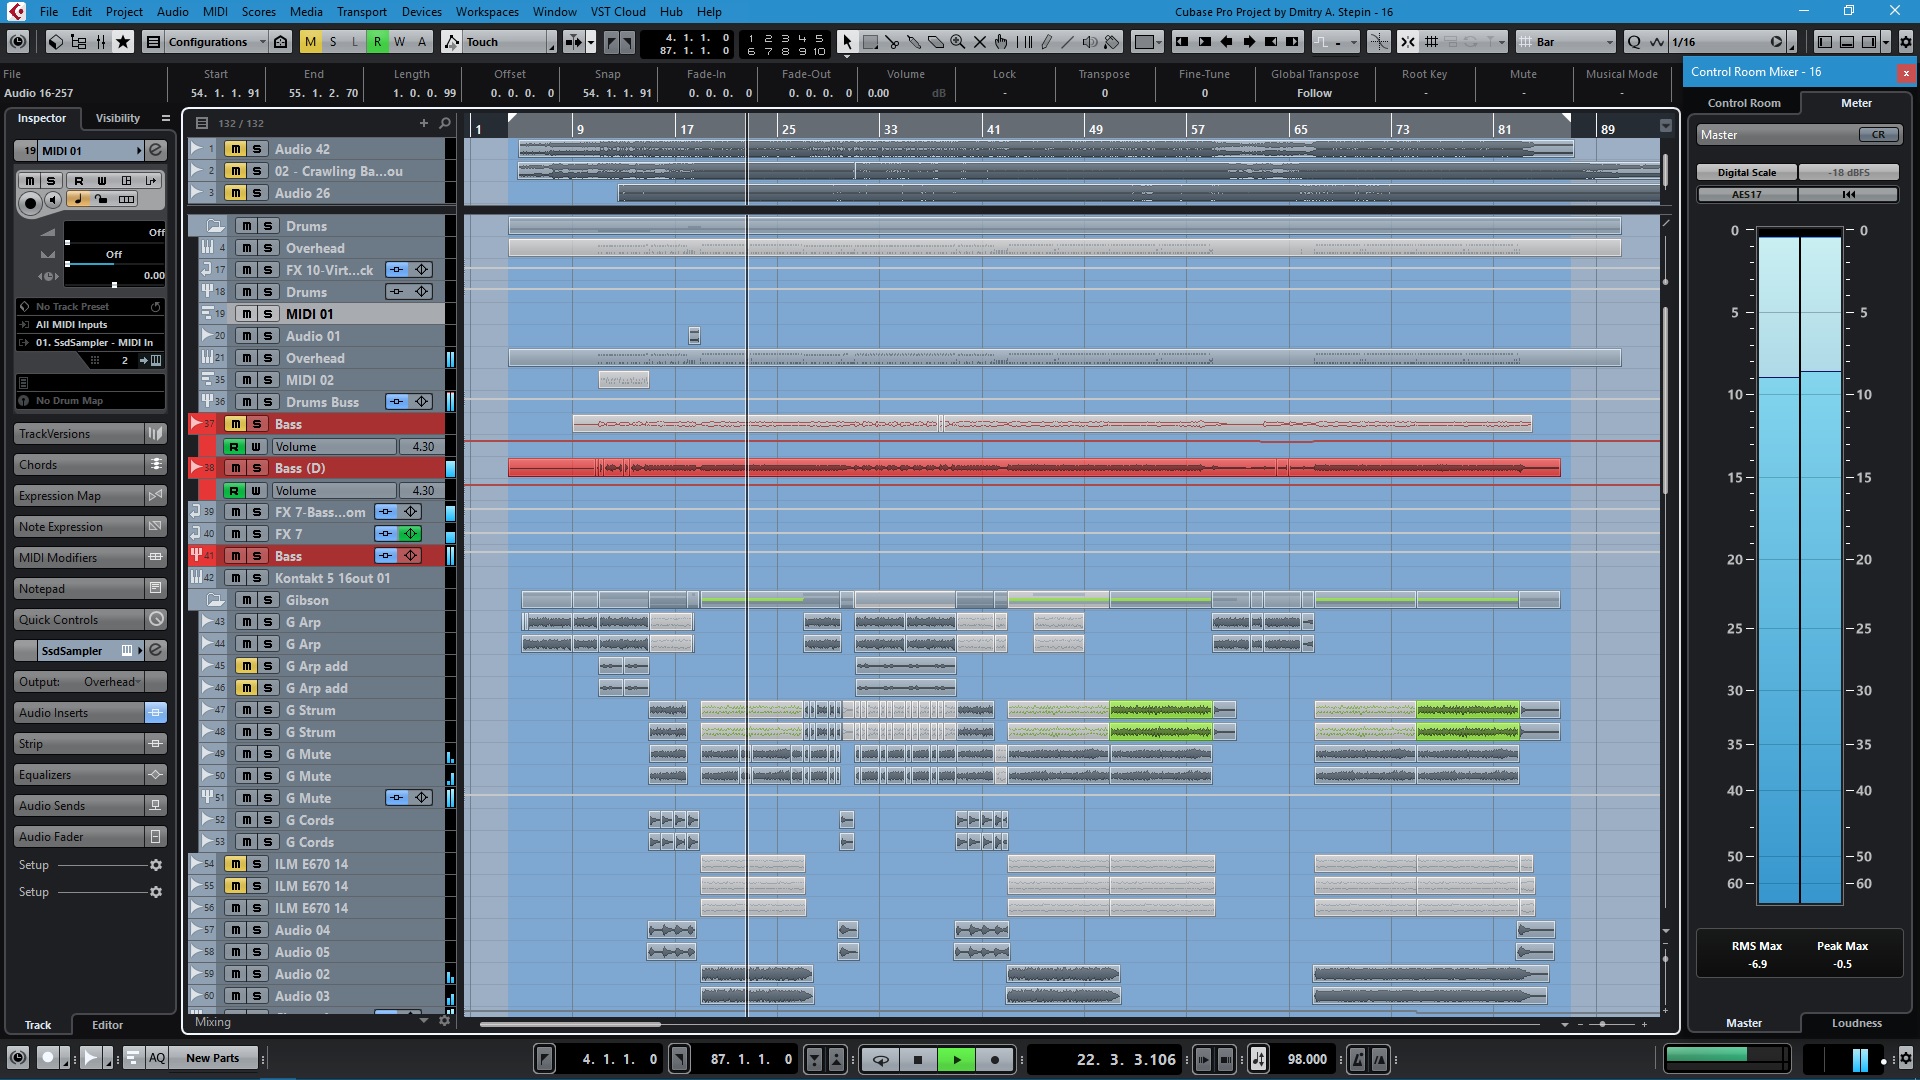Toggle the cycle loop button
Viewport: 1920px width, 1080px height.
pyautogui.click(x=880, y=1059)
